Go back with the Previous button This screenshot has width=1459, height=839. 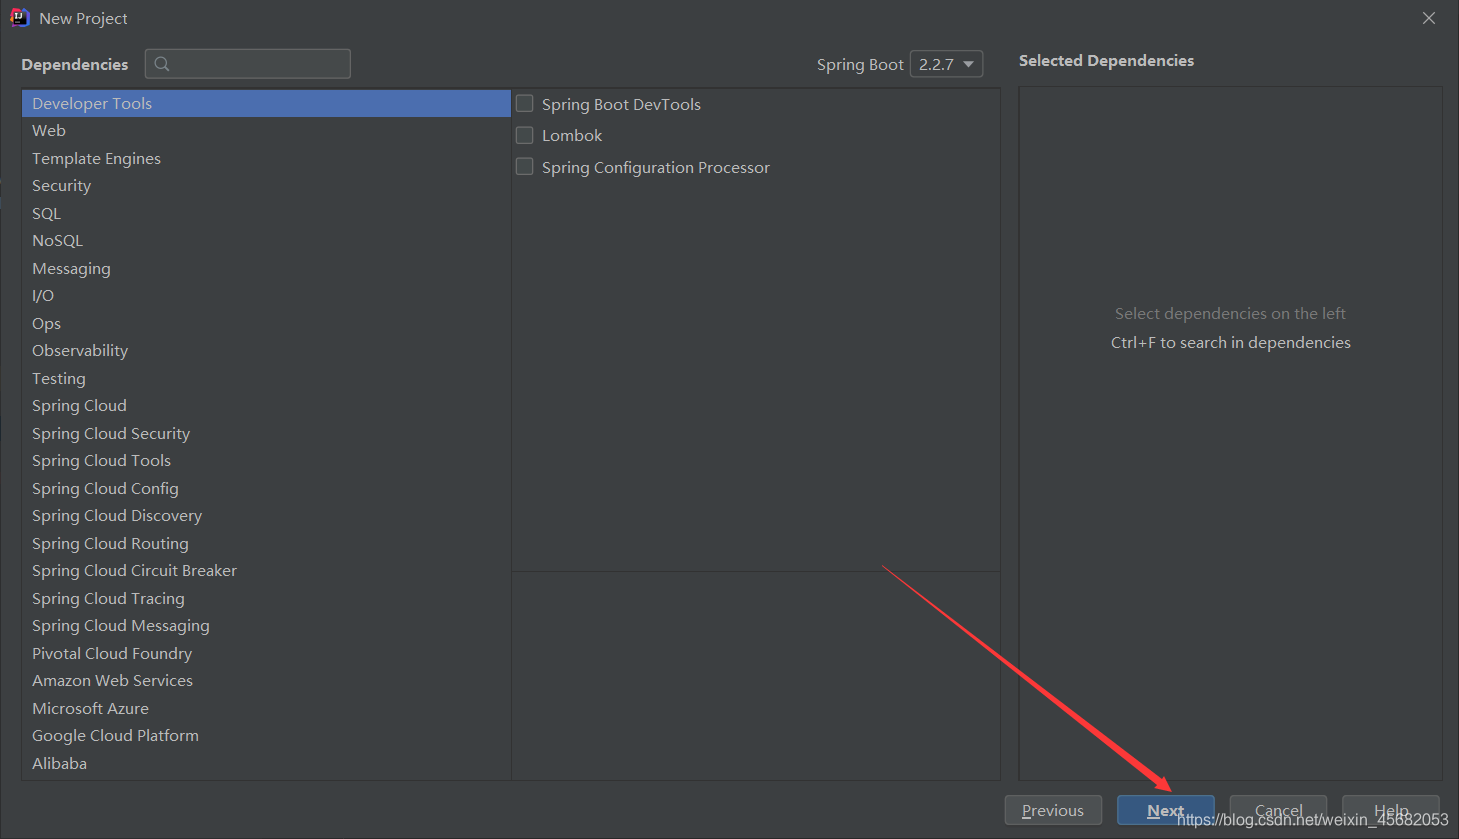[1053, 810]
